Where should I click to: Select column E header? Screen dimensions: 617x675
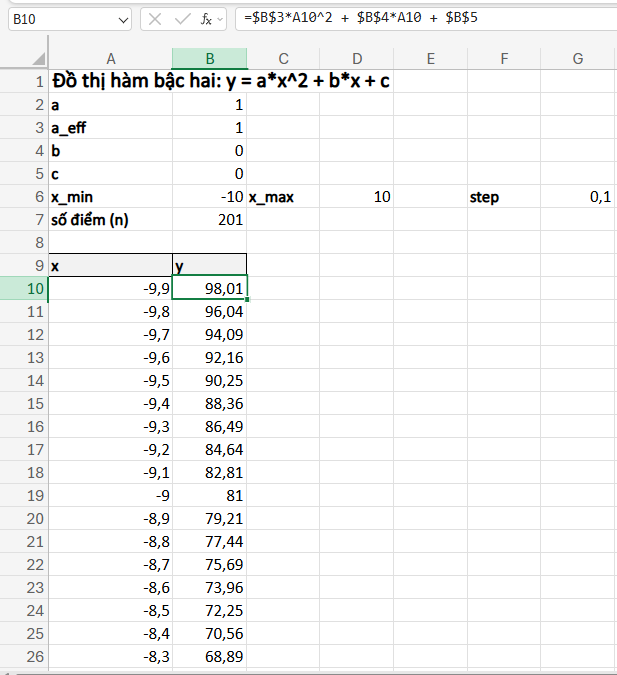[x=431, y=59]
